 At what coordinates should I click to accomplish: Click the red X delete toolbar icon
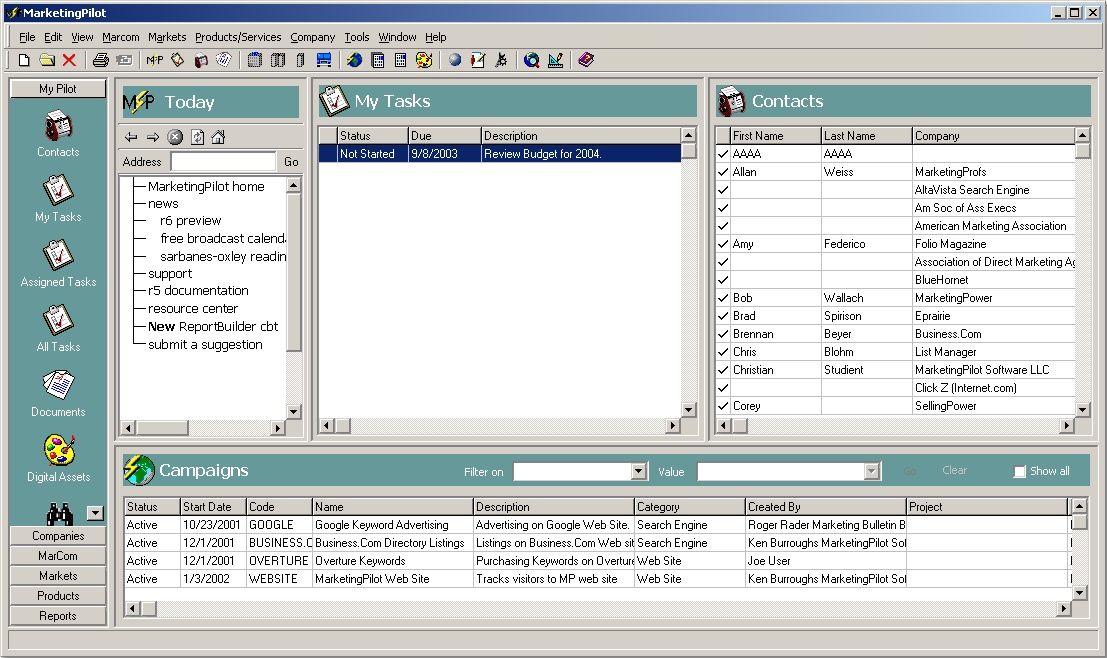pyautogui.click(x=69, y=61)
